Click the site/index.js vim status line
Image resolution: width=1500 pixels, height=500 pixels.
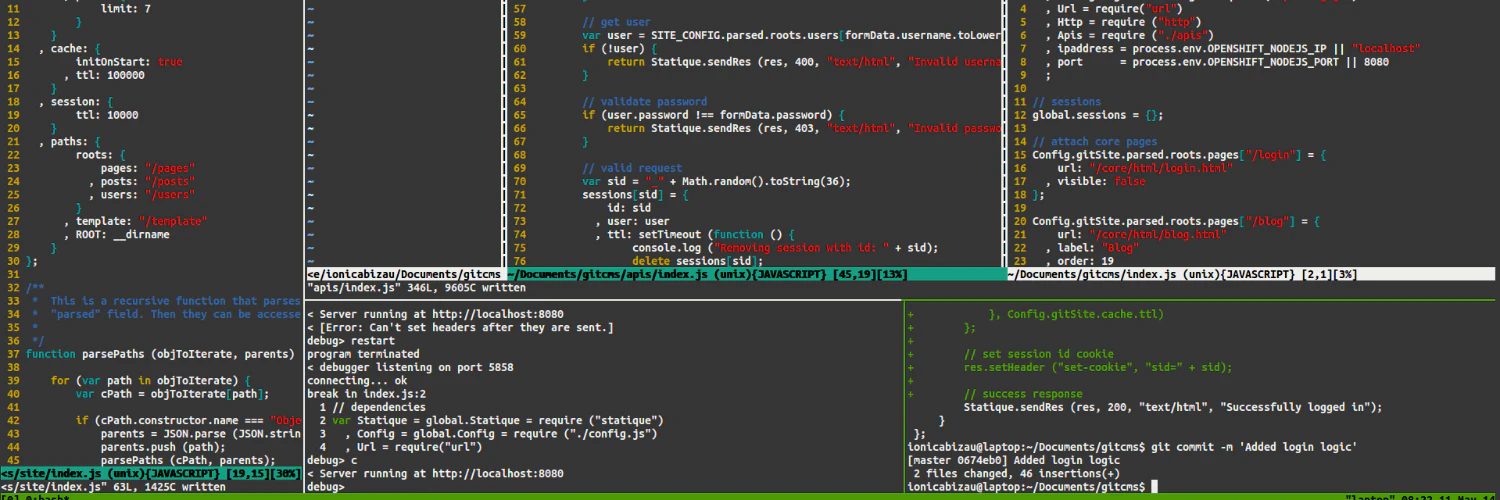coord(151,474)
